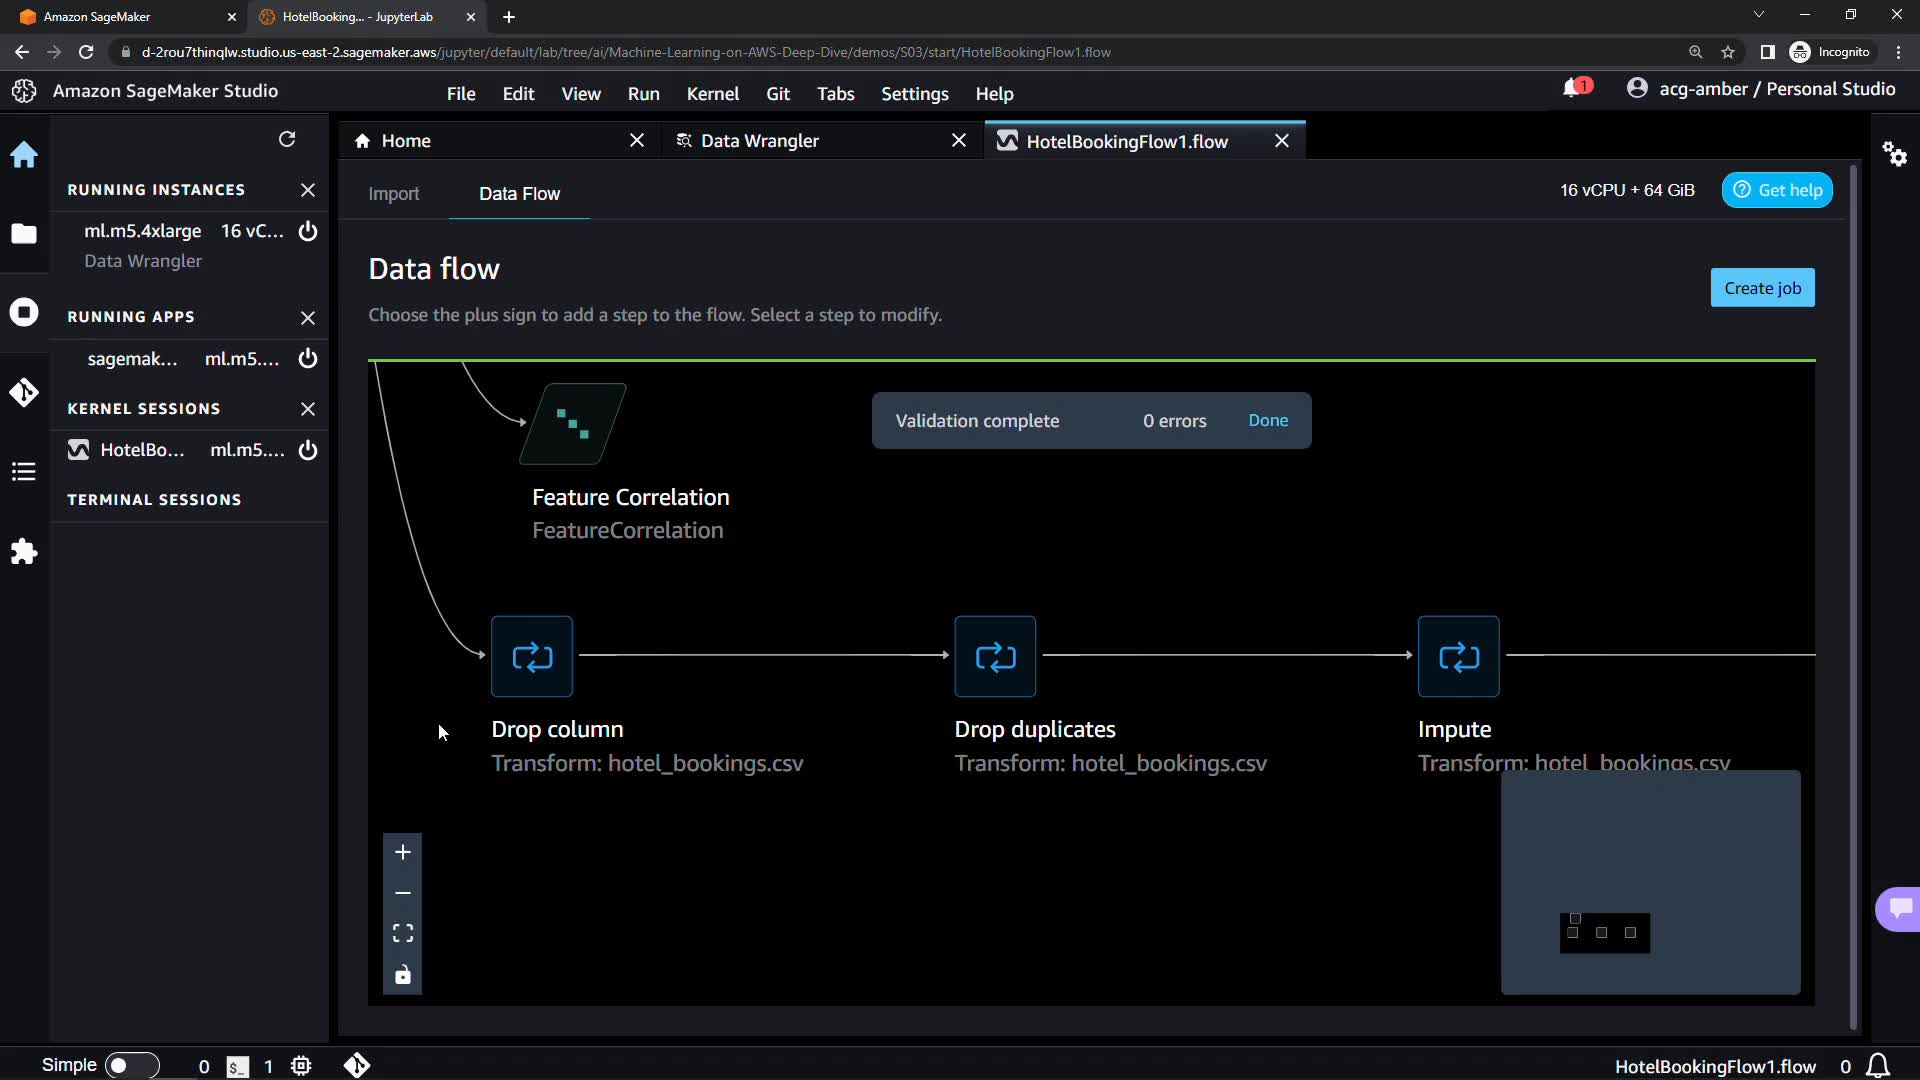Image resolution: width=1920 pixels, height=1080 pixels.
Task: Select the Impute transform node icon
Action: pos(1458,657)
